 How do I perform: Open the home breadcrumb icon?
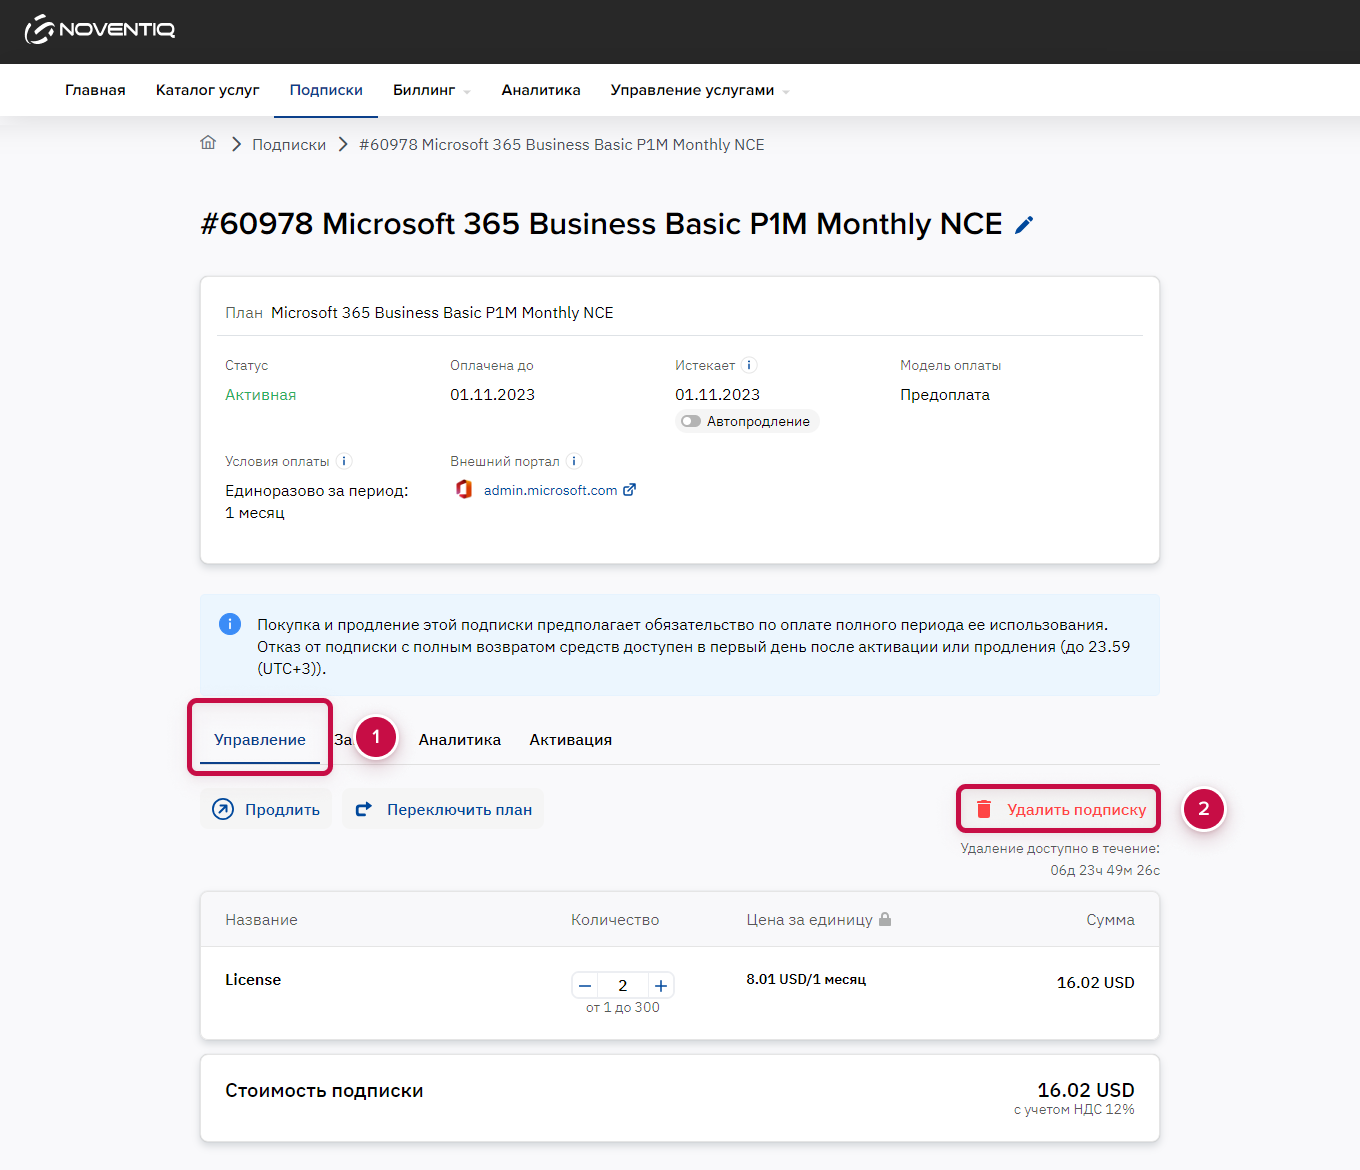[208, 143]
